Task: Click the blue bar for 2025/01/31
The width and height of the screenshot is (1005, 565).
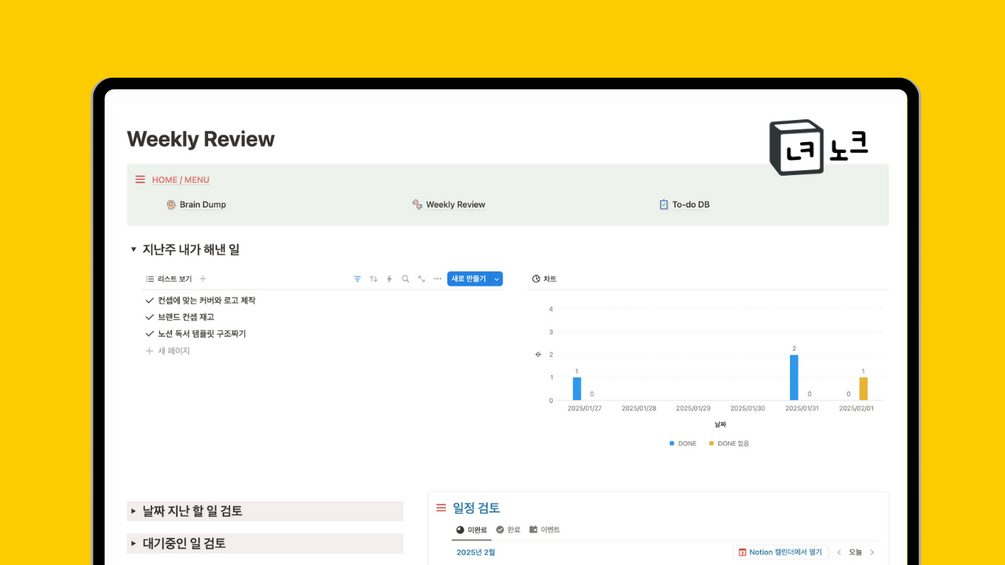Action: [x=794, y=377]
